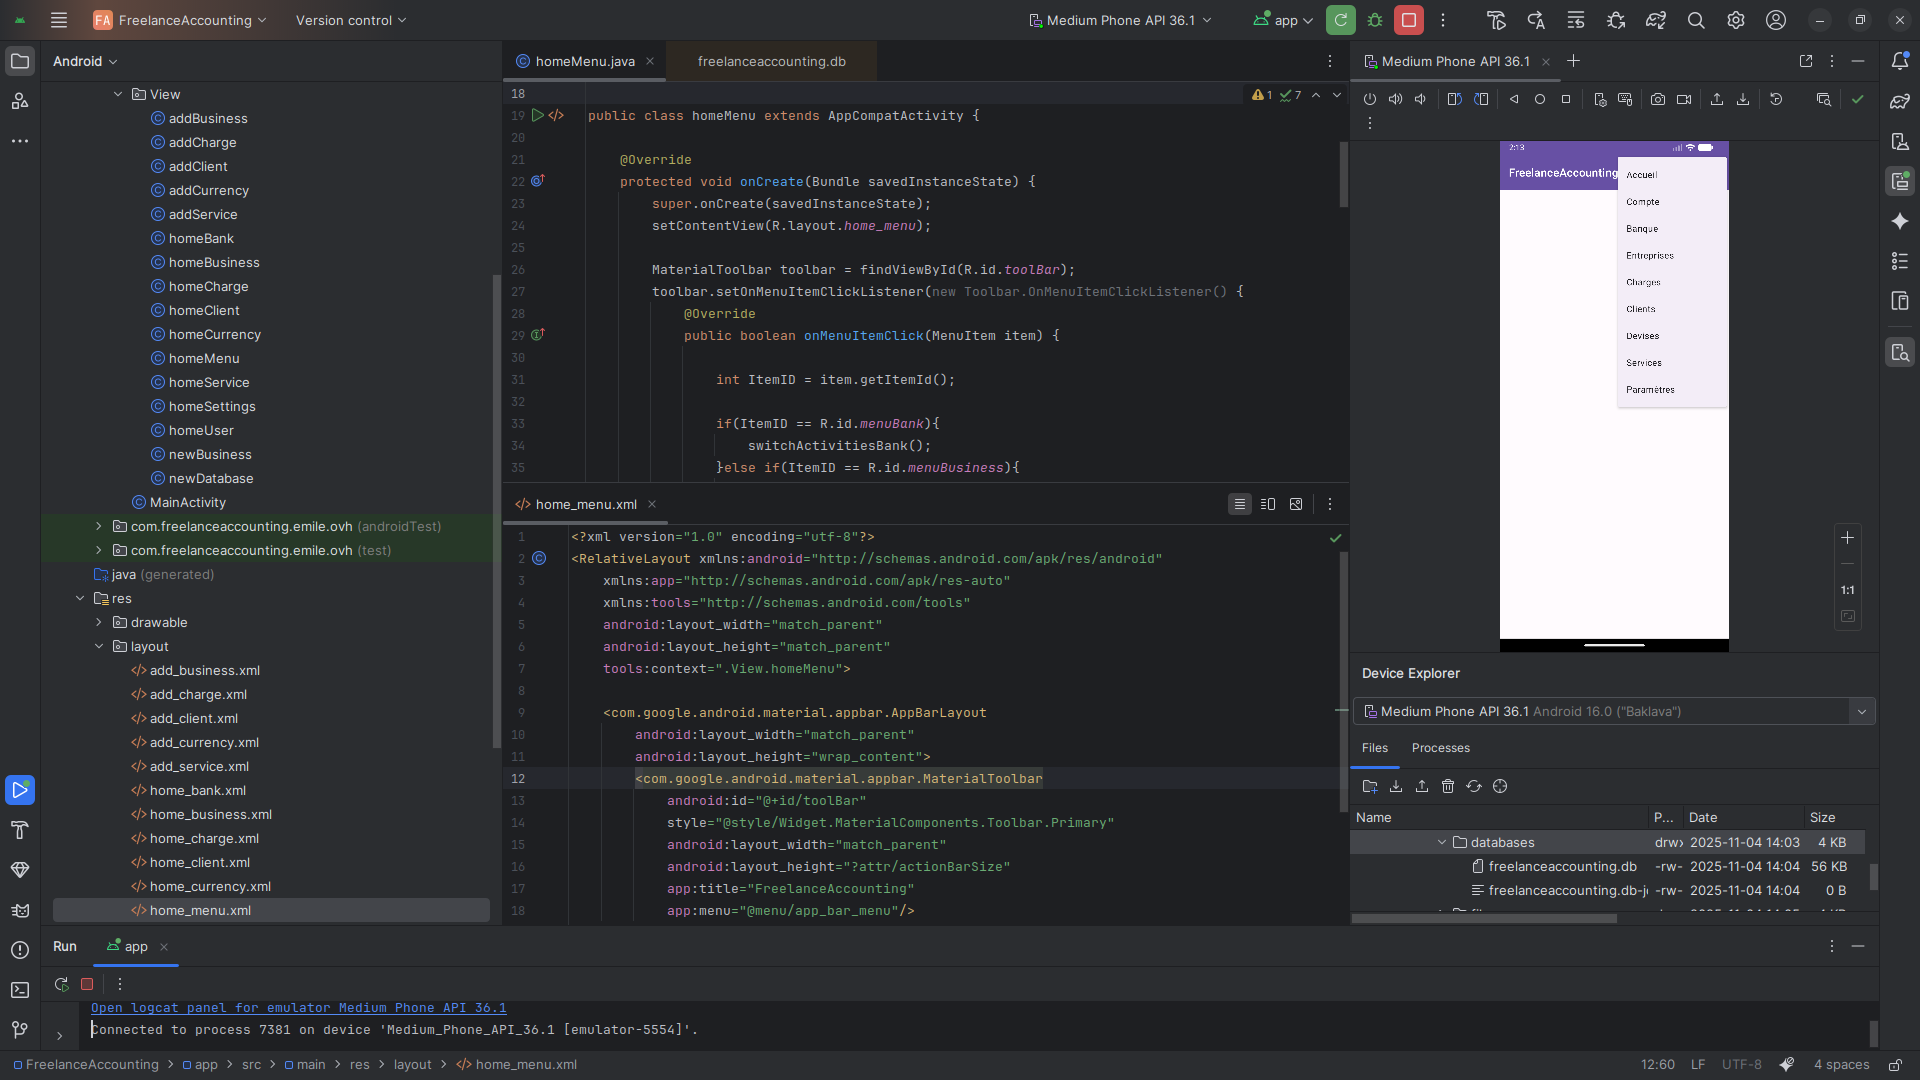
Task: Rotate the emulator device left
Action: (1454, 99)
